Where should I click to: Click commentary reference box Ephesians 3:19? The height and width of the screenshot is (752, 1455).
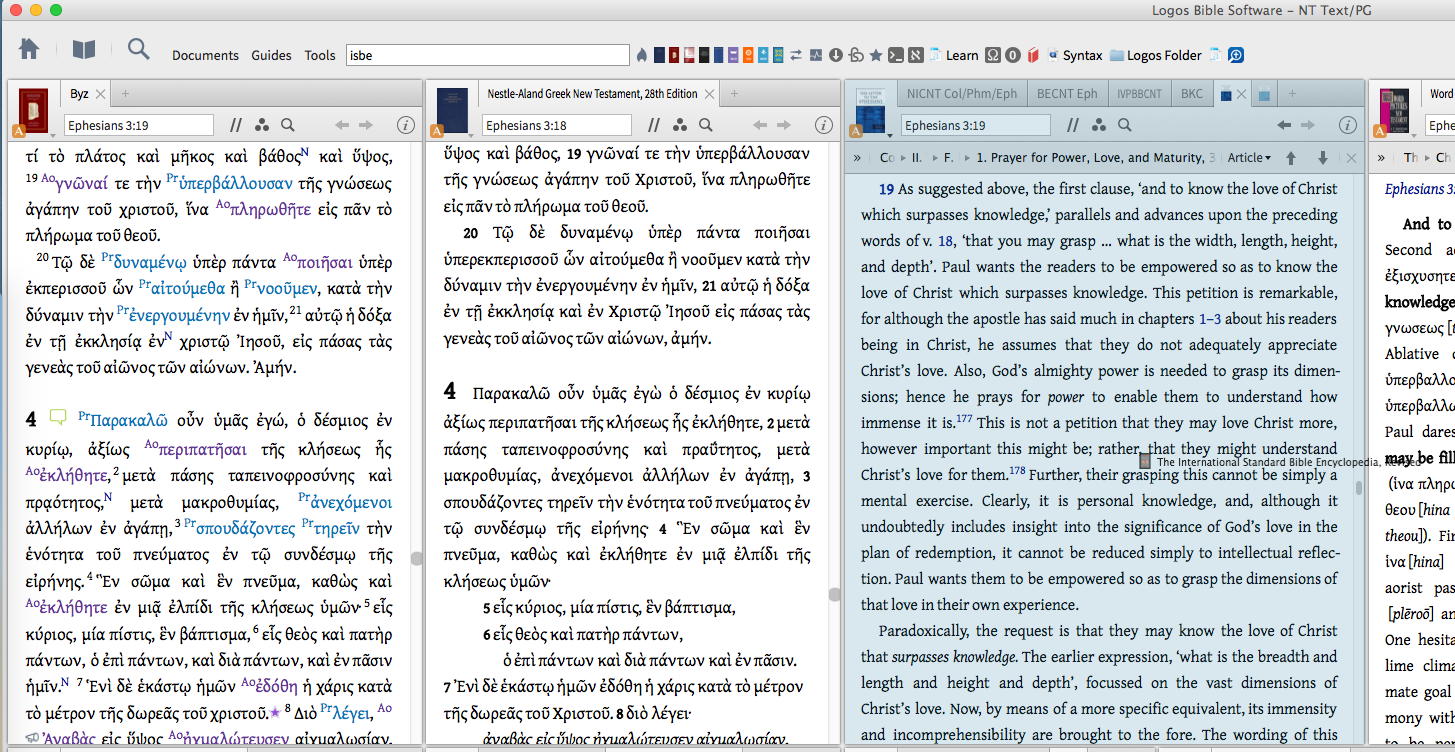[976, 125]
